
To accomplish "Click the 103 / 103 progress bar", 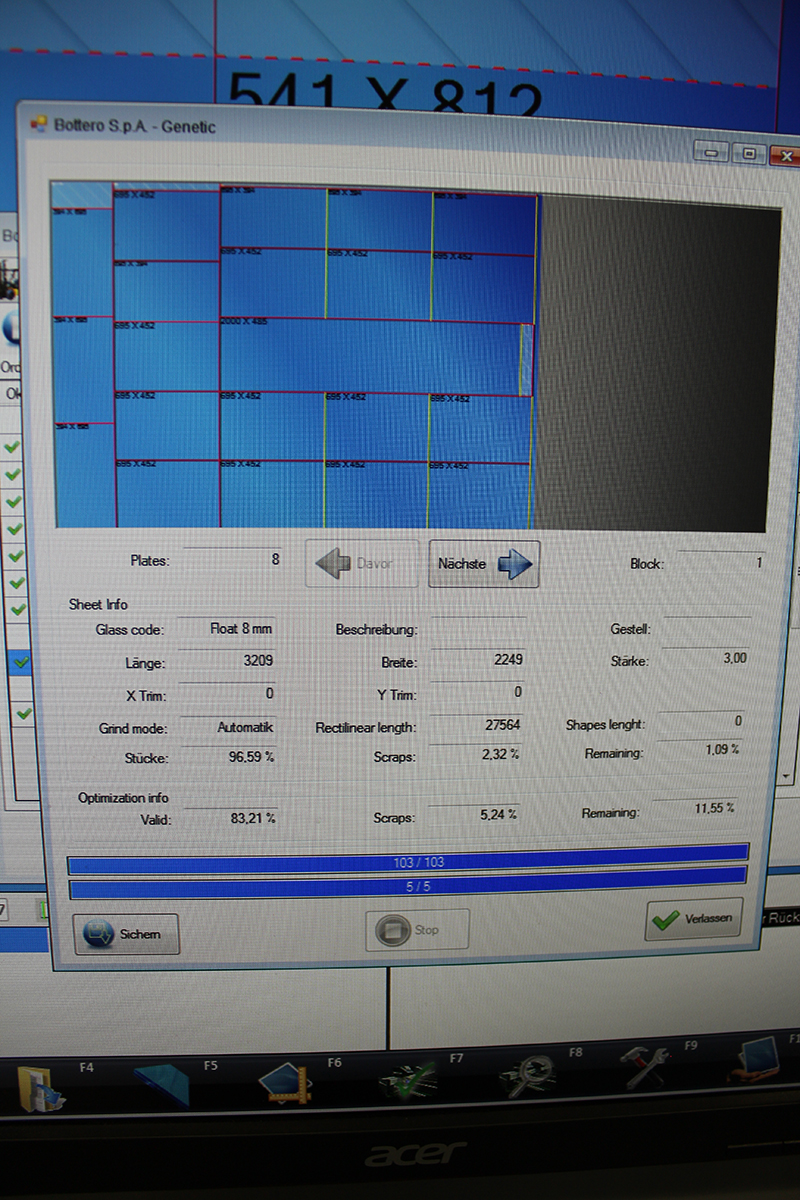I will point(407,858).
